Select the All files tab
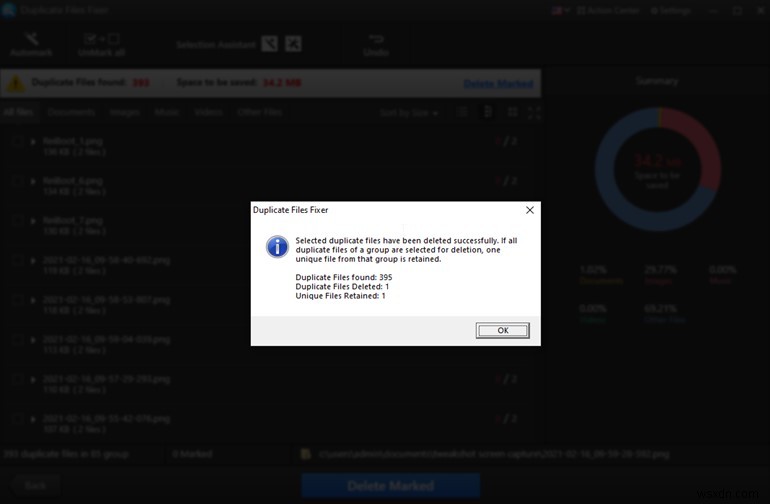 (x=18, y=112)
